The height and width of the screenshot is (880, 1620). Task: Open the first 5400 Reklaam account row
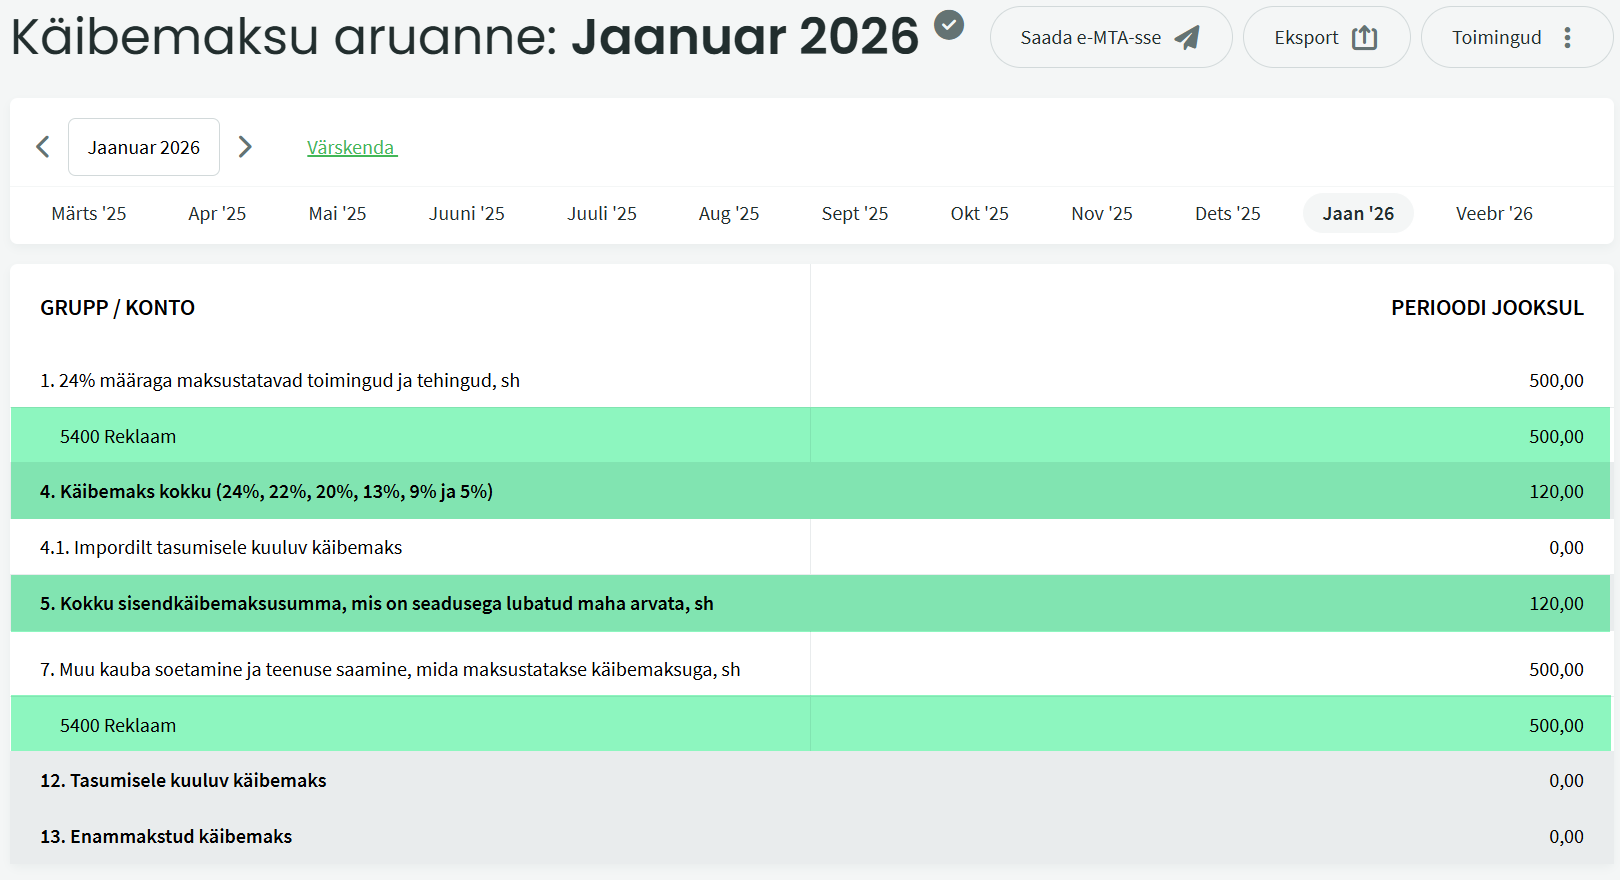point(118,437)
